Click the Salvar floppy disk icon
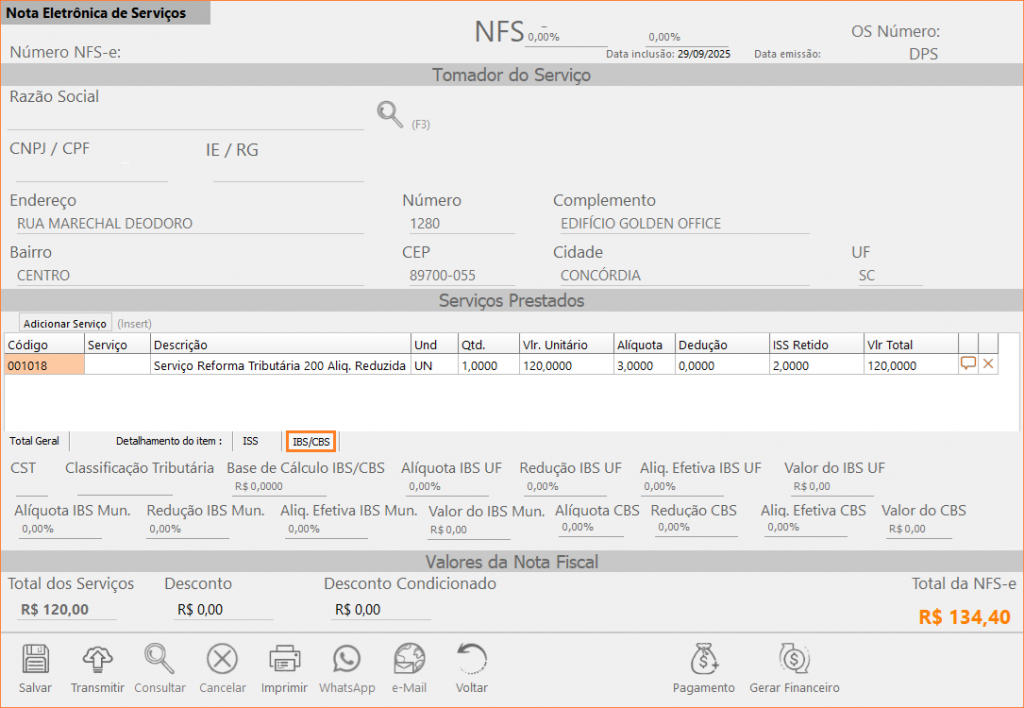Image resolution: width=1024 pixels, height=708 pixels. coord(35,660)
